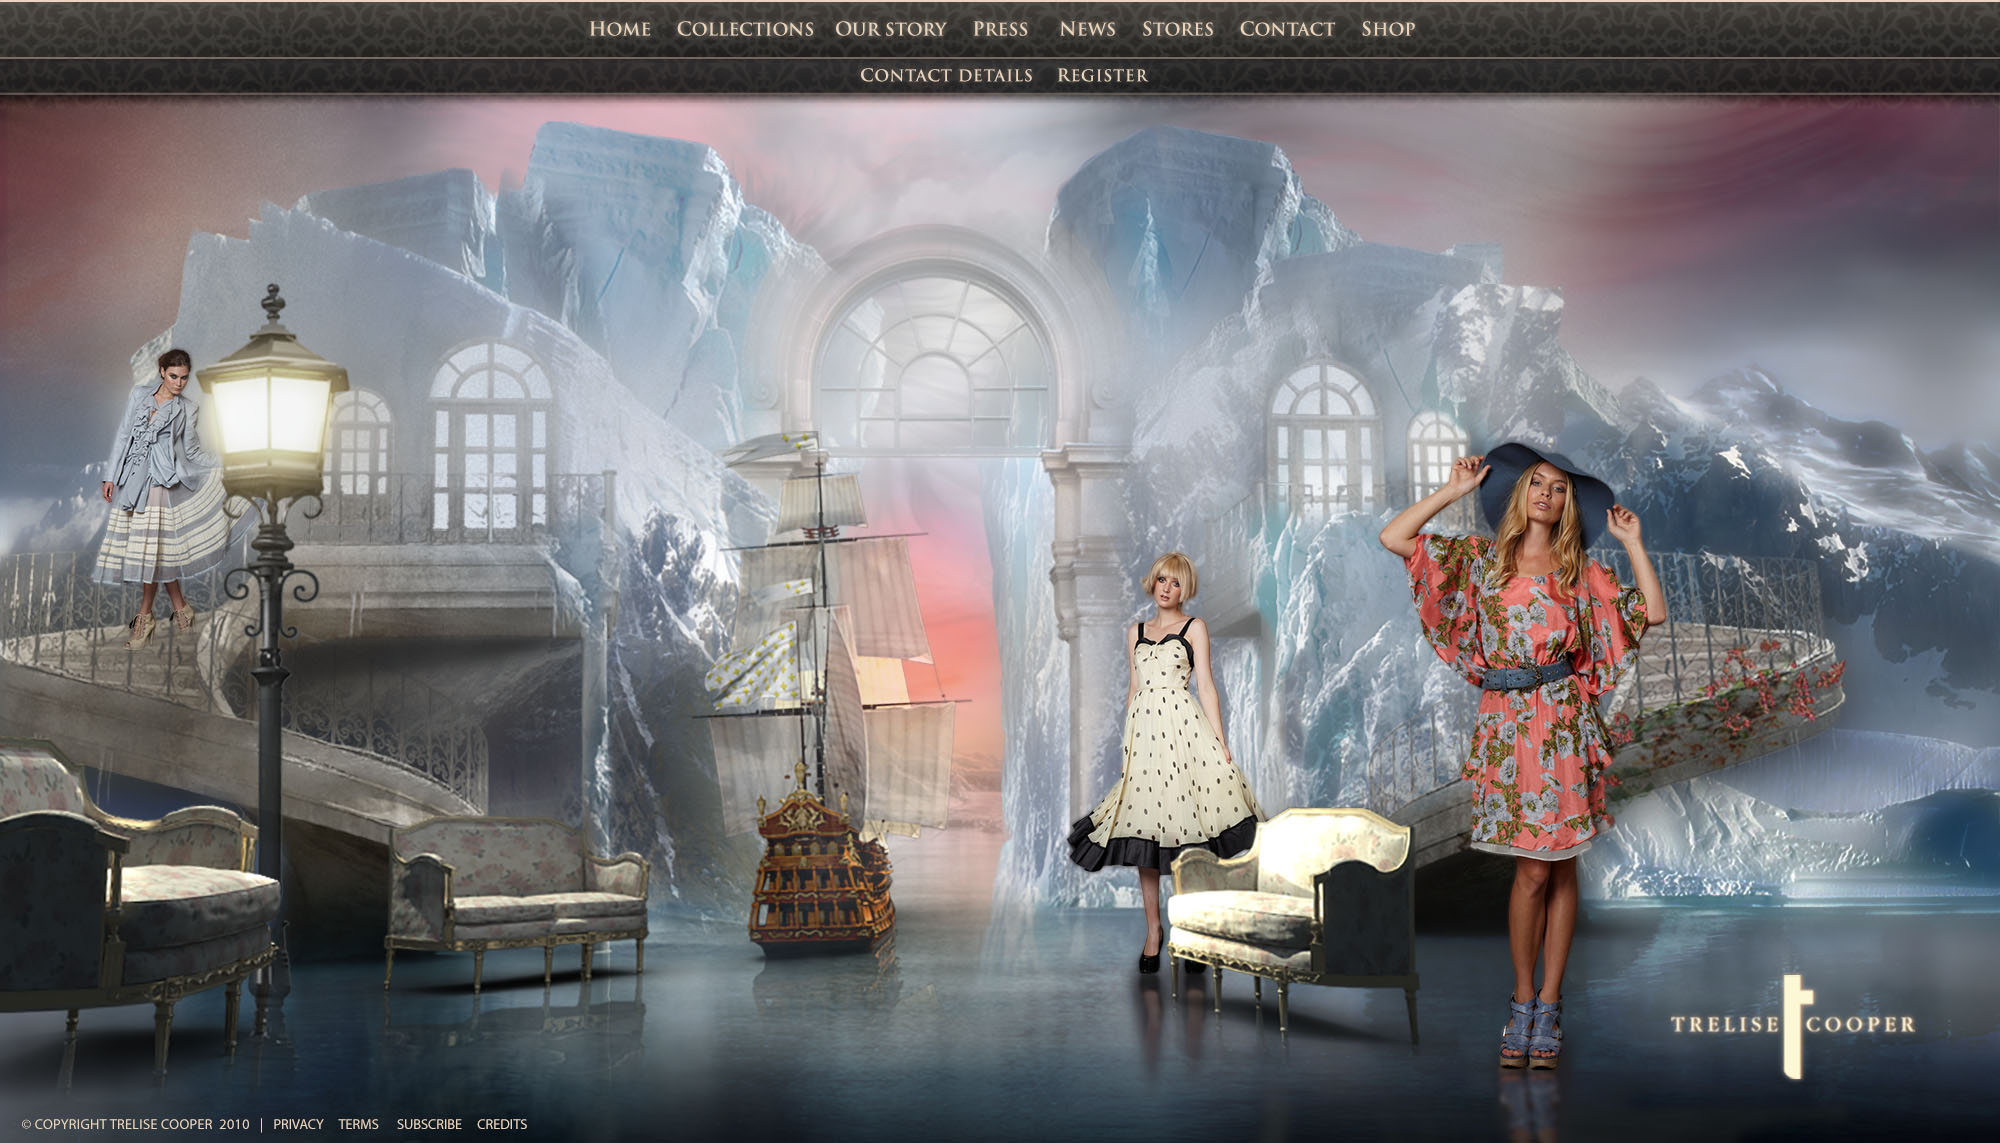Open the Contact Details submenu item
The height and width of the screenshot is (1143, 2000).
click(946, 75)
